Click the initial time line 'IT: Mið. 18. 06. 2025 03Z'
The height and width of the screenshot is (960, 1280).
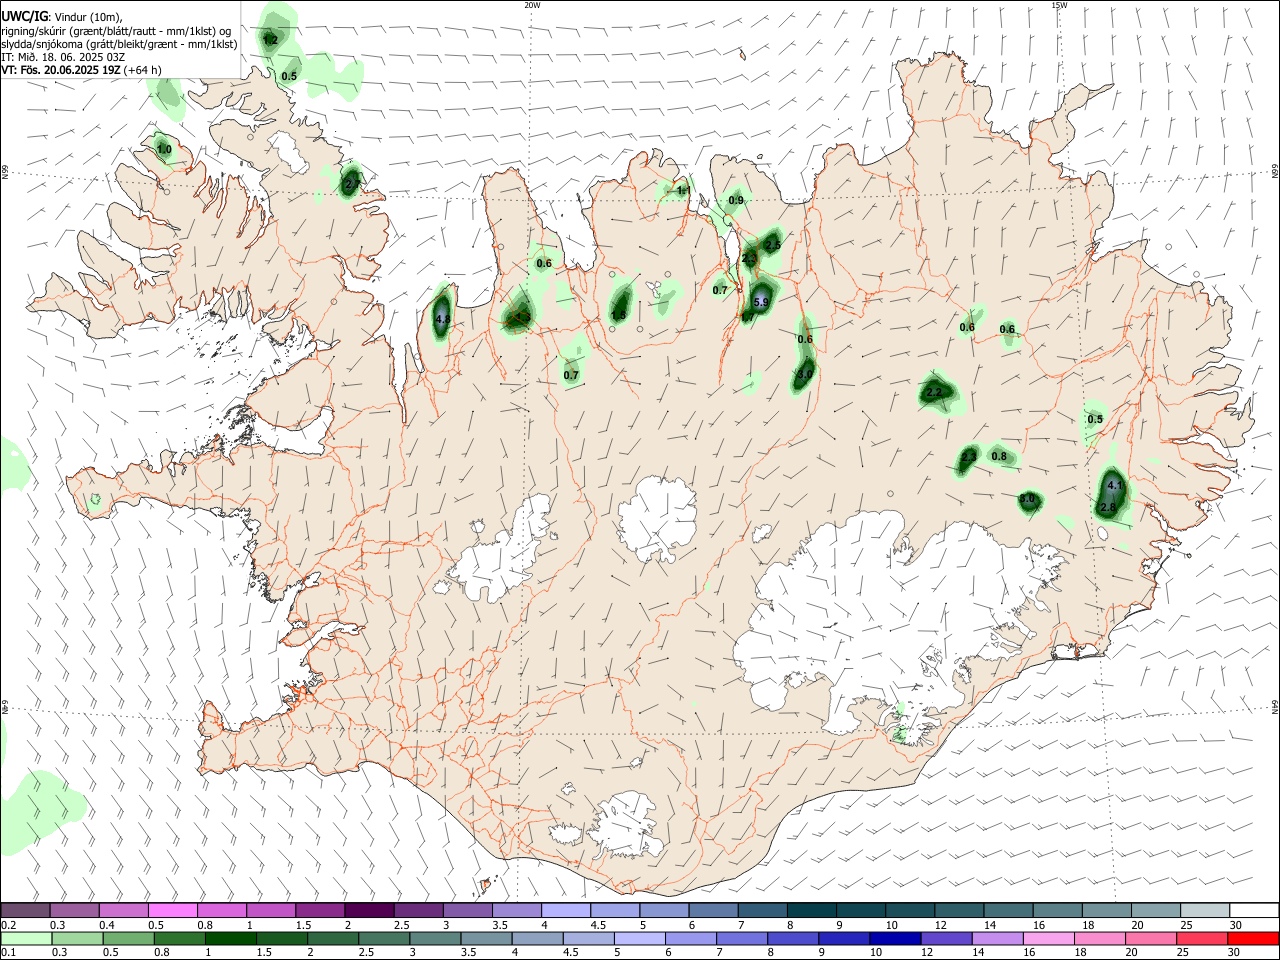[63, 57]
